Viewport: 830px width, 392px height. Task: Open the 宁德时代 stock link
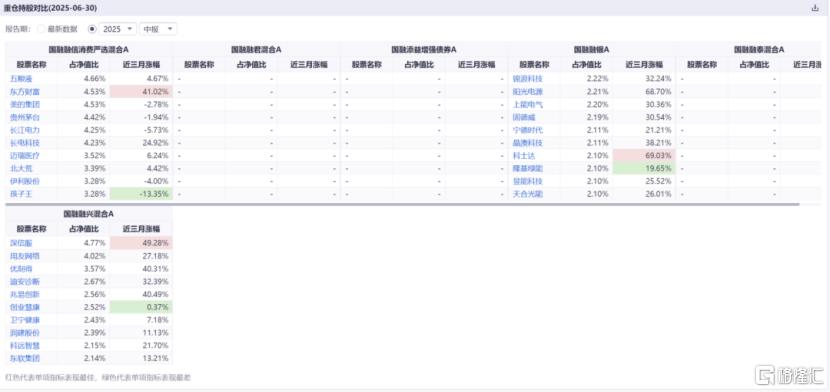528,130
